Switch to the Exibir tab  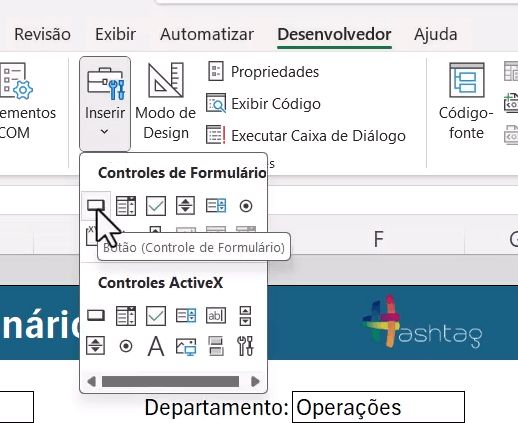coord(115,34)
